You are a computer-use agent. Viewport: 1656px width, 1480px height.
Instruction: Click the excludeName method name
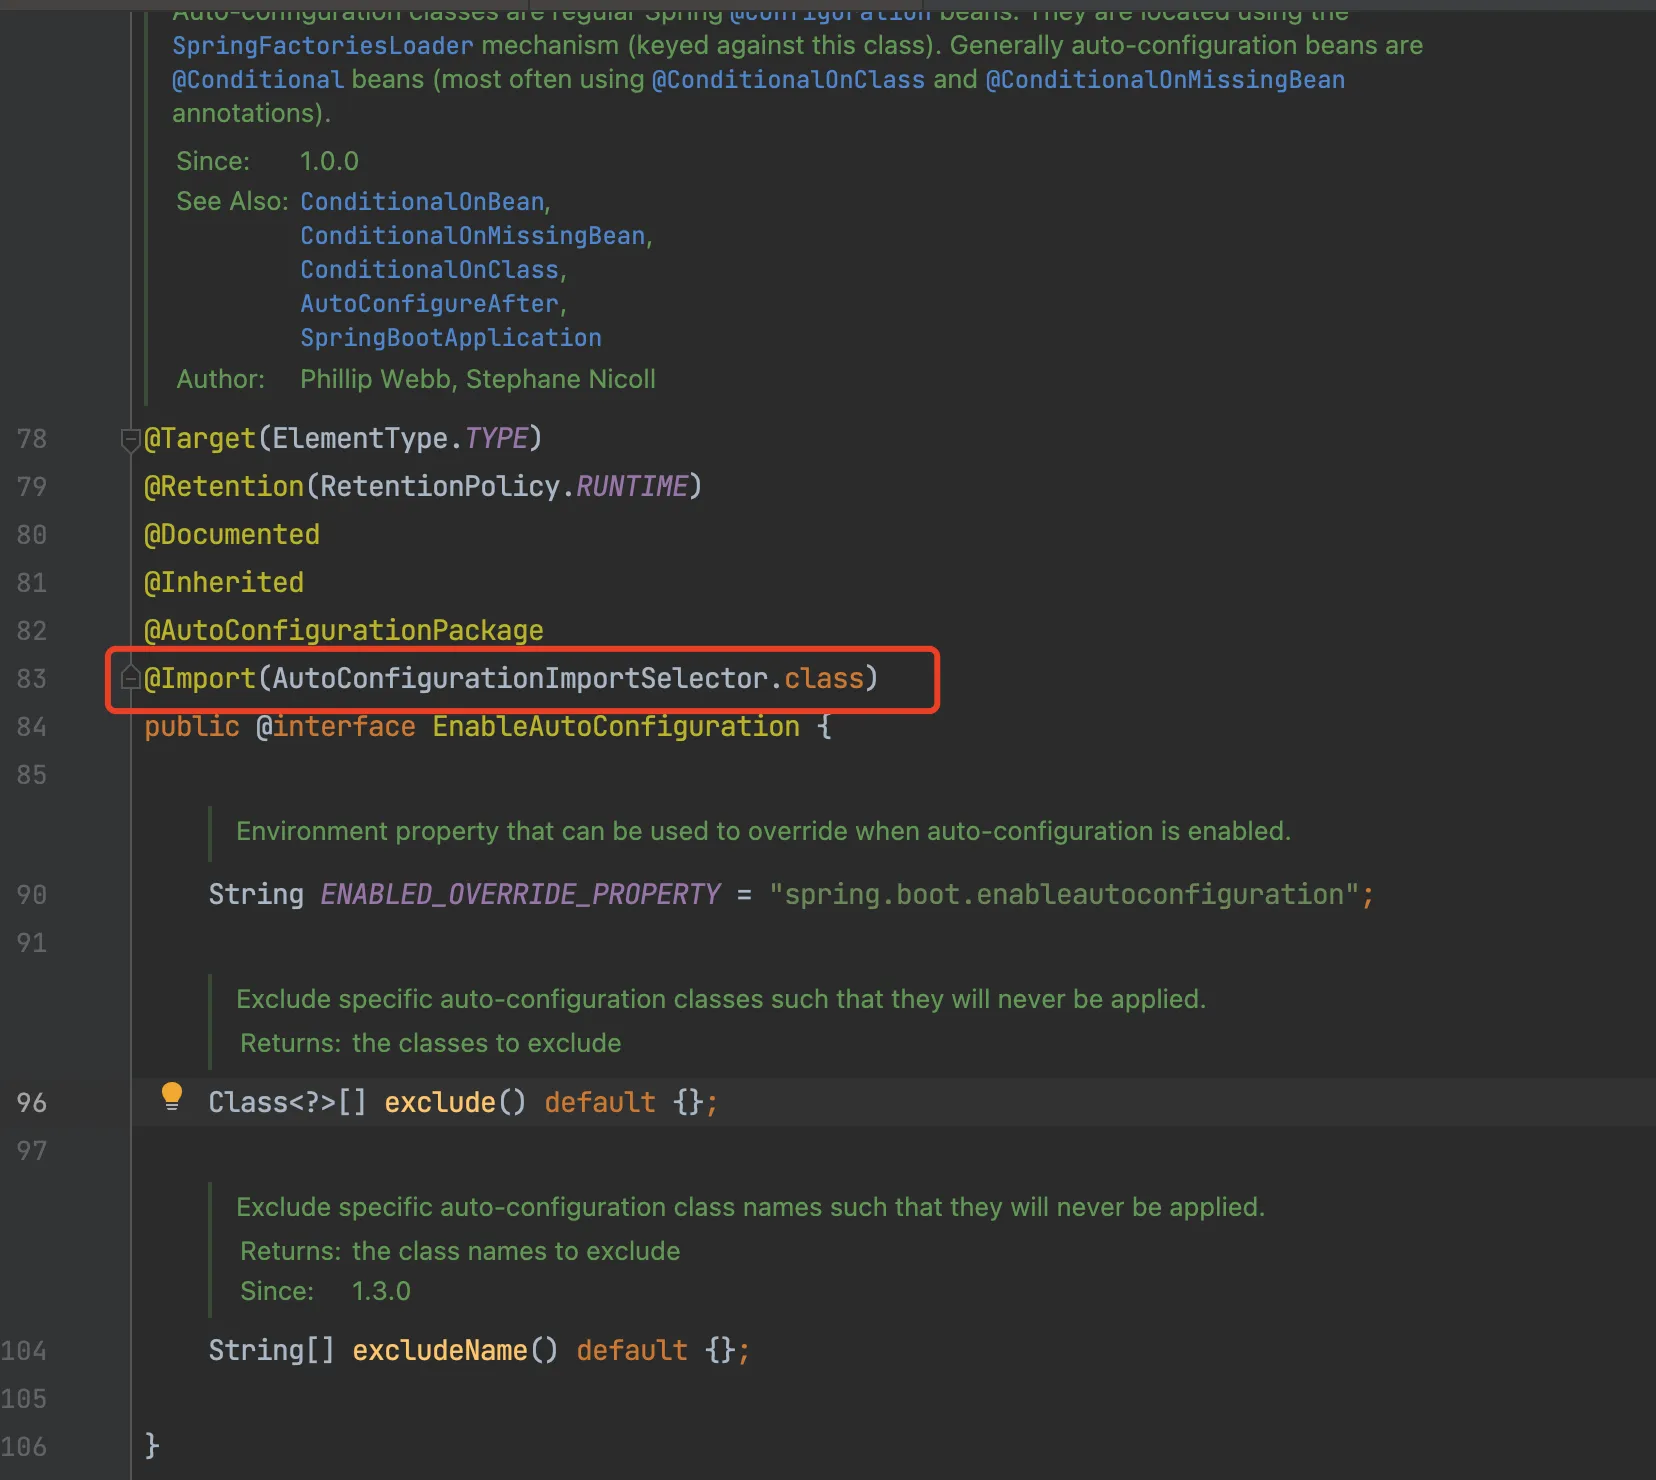[440, 1351]
